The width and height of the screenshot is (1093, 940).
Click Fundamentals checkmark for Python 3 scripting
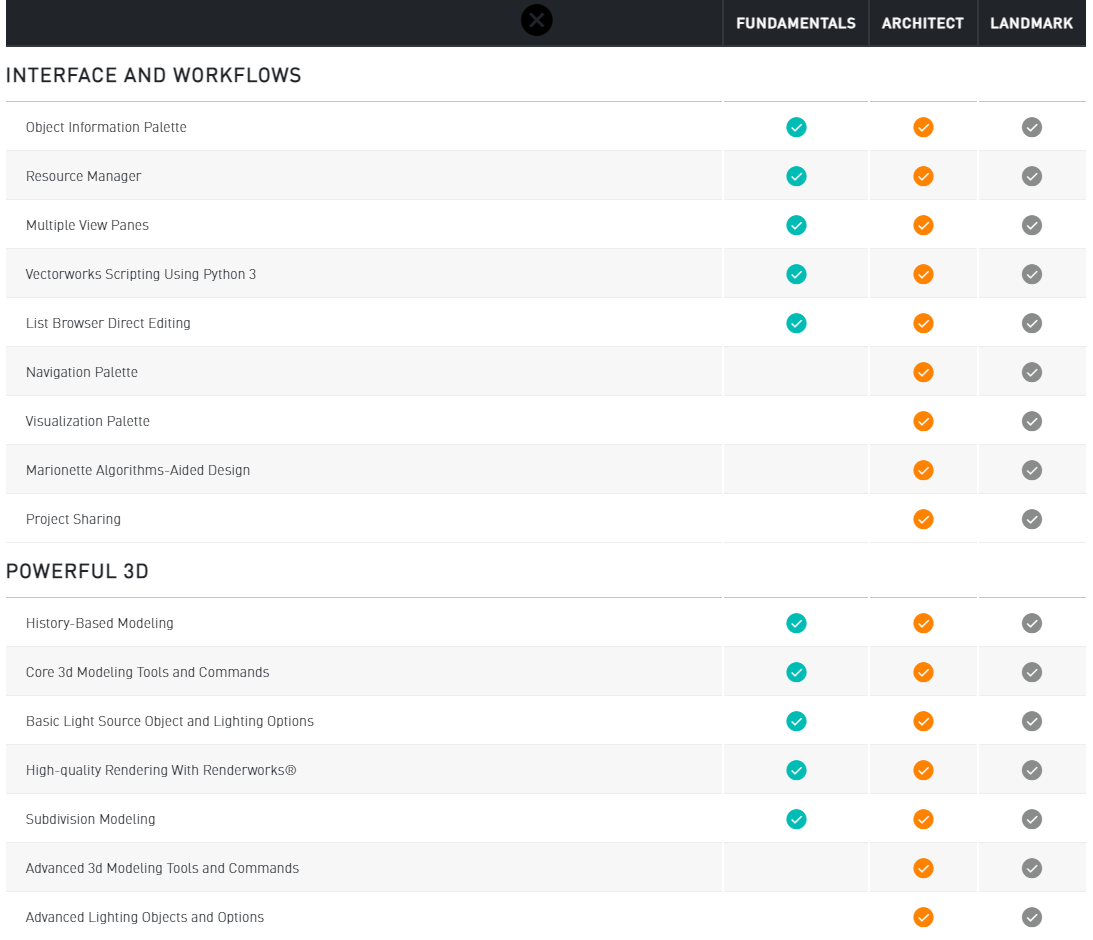point(796,274)
